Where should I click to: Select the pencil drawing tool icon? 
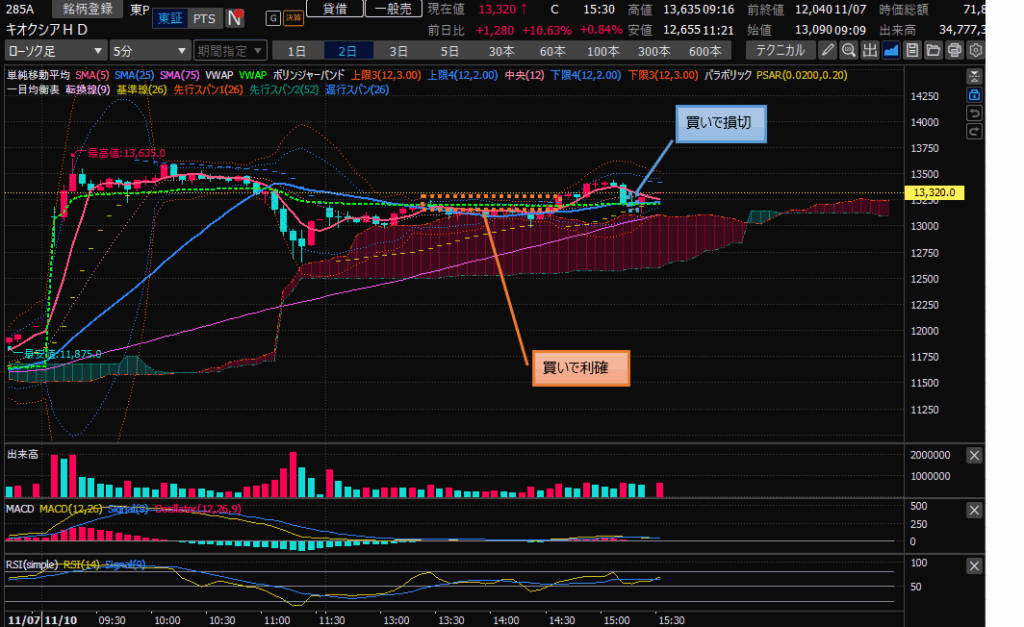tap(828, 50)
